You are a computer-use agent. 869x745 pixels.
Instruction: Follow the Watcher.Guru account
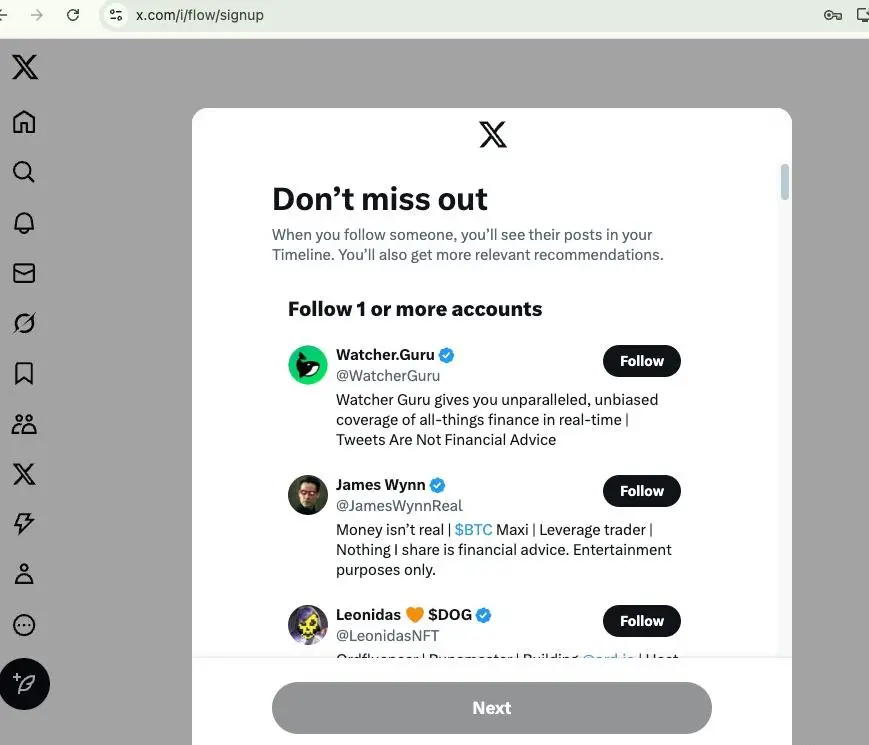point(641,361)
